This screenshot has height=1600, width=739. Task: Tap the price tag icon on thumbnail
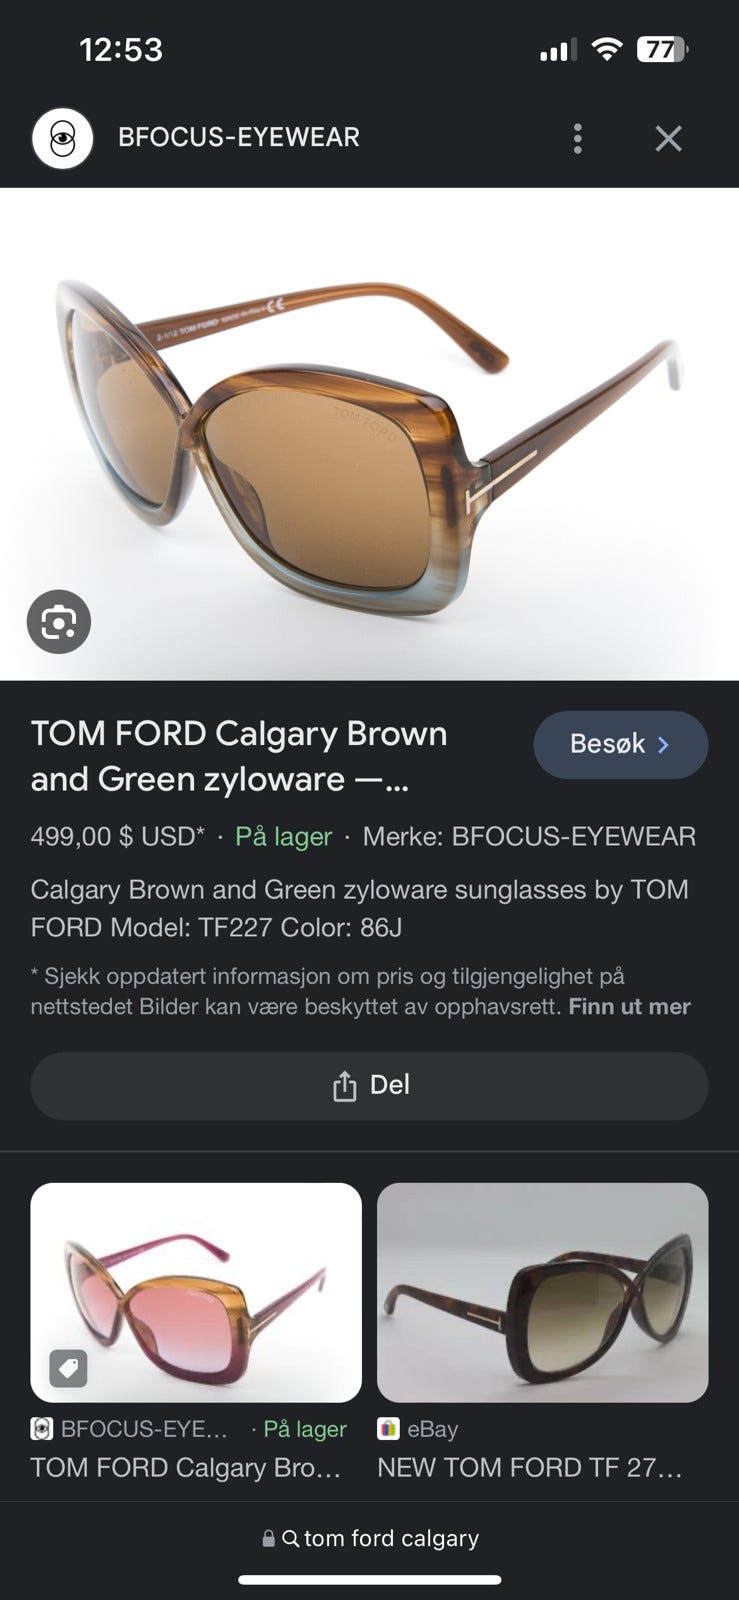click(x=69, y=1368)
